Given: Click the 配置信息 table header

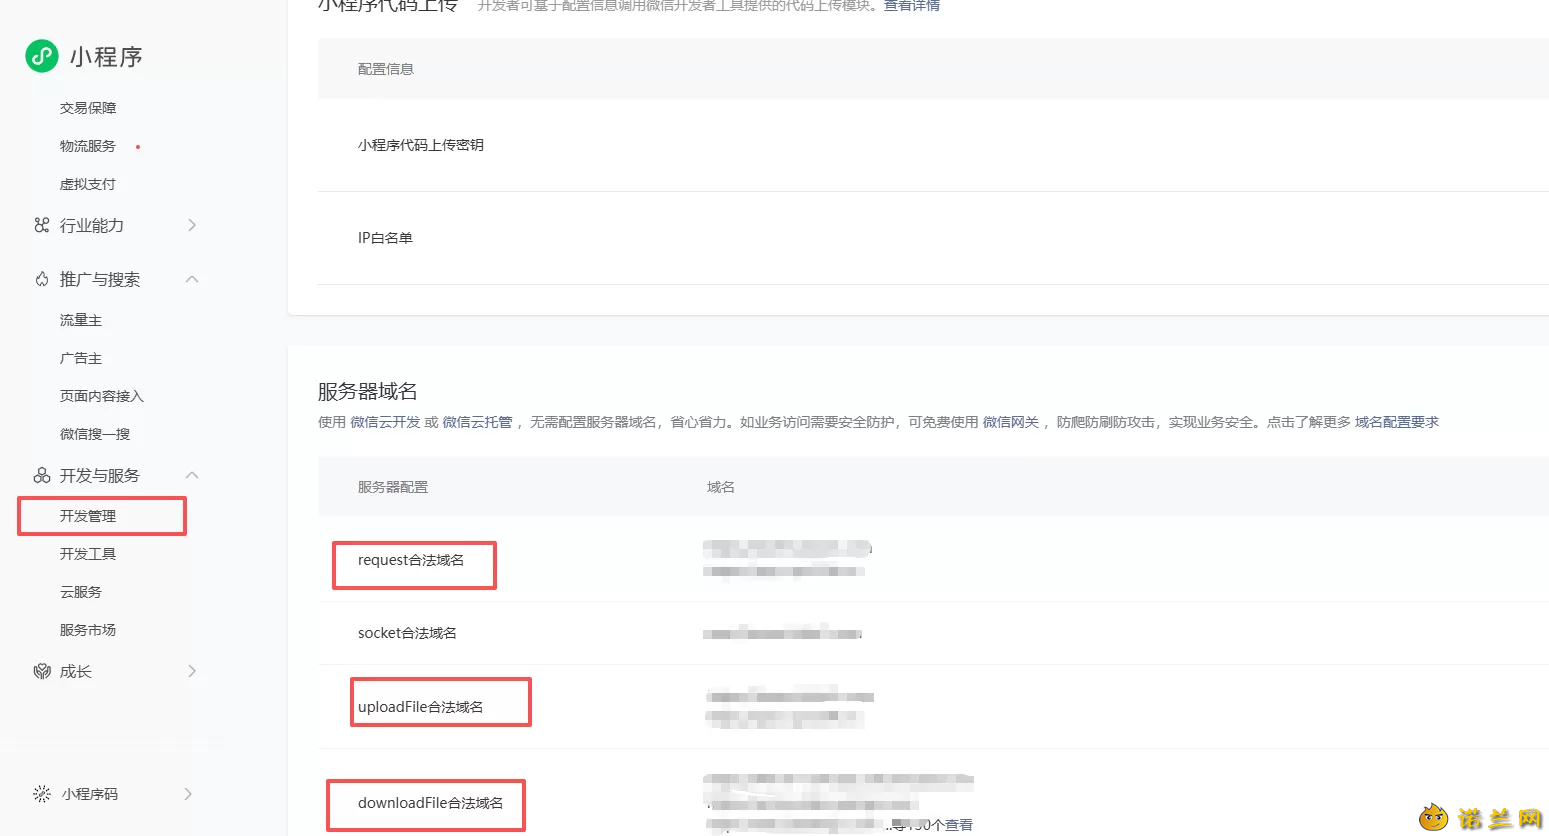Looking at the screenshot, I should tap(386, 69).
